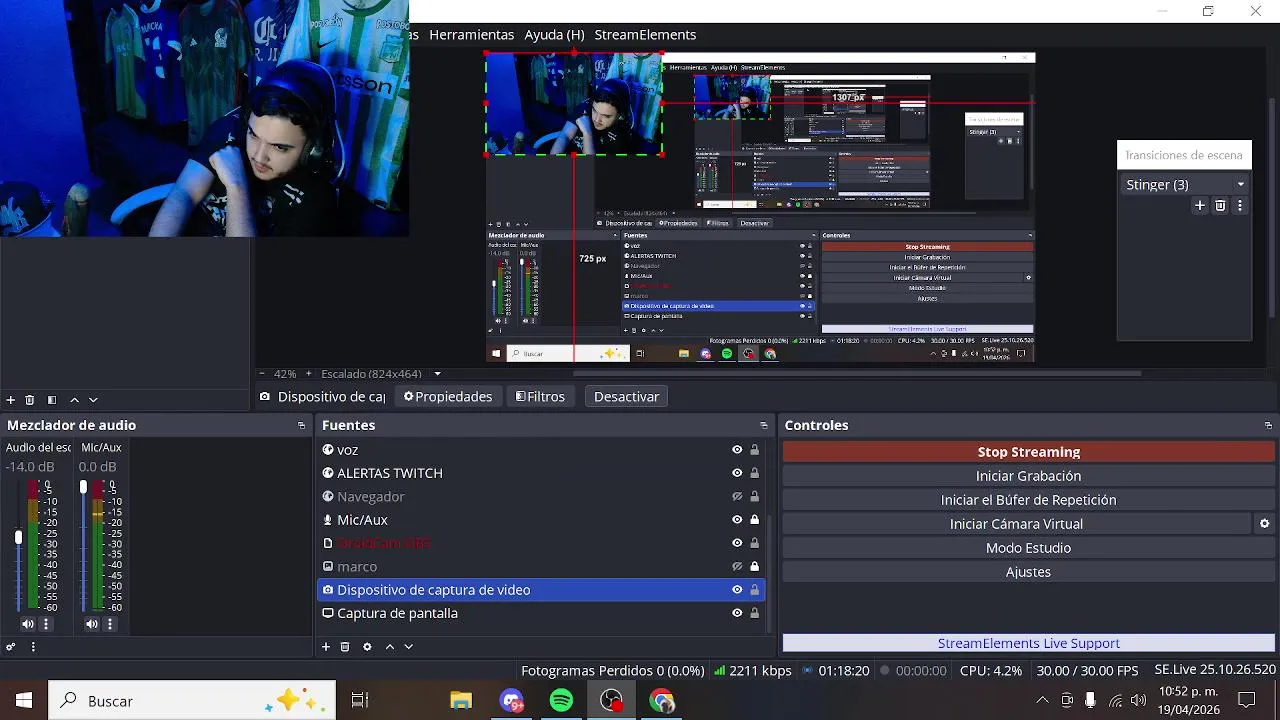Open options menu for Audio del escritorio channel
Image resolution: width=1280 pixels, height=720 pixels.
[45, 624]
